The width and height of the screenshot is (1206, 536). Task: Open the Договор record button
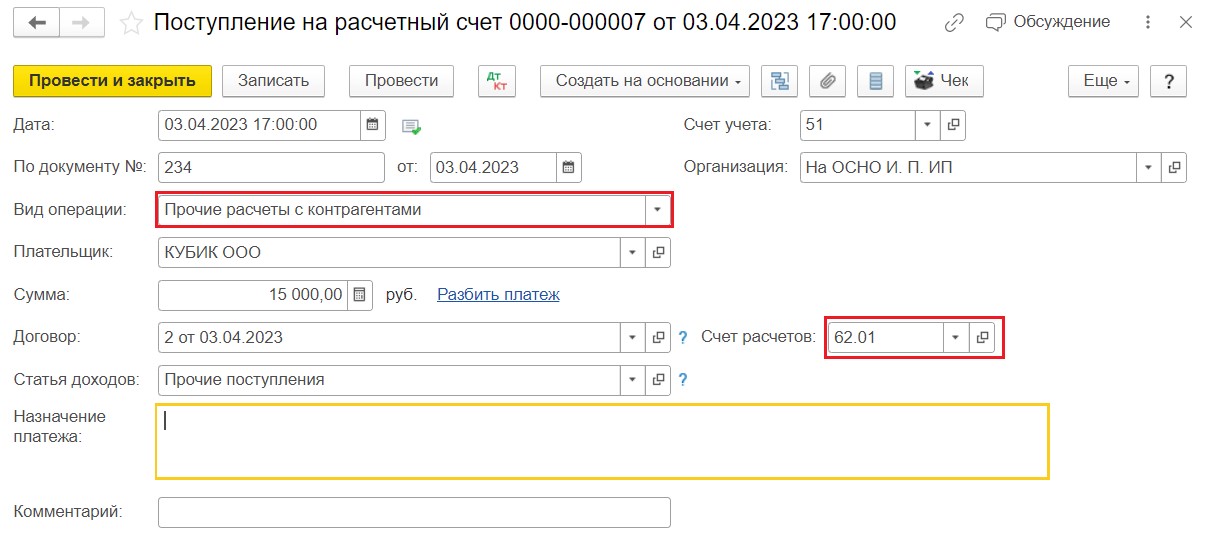pos(658,338)
